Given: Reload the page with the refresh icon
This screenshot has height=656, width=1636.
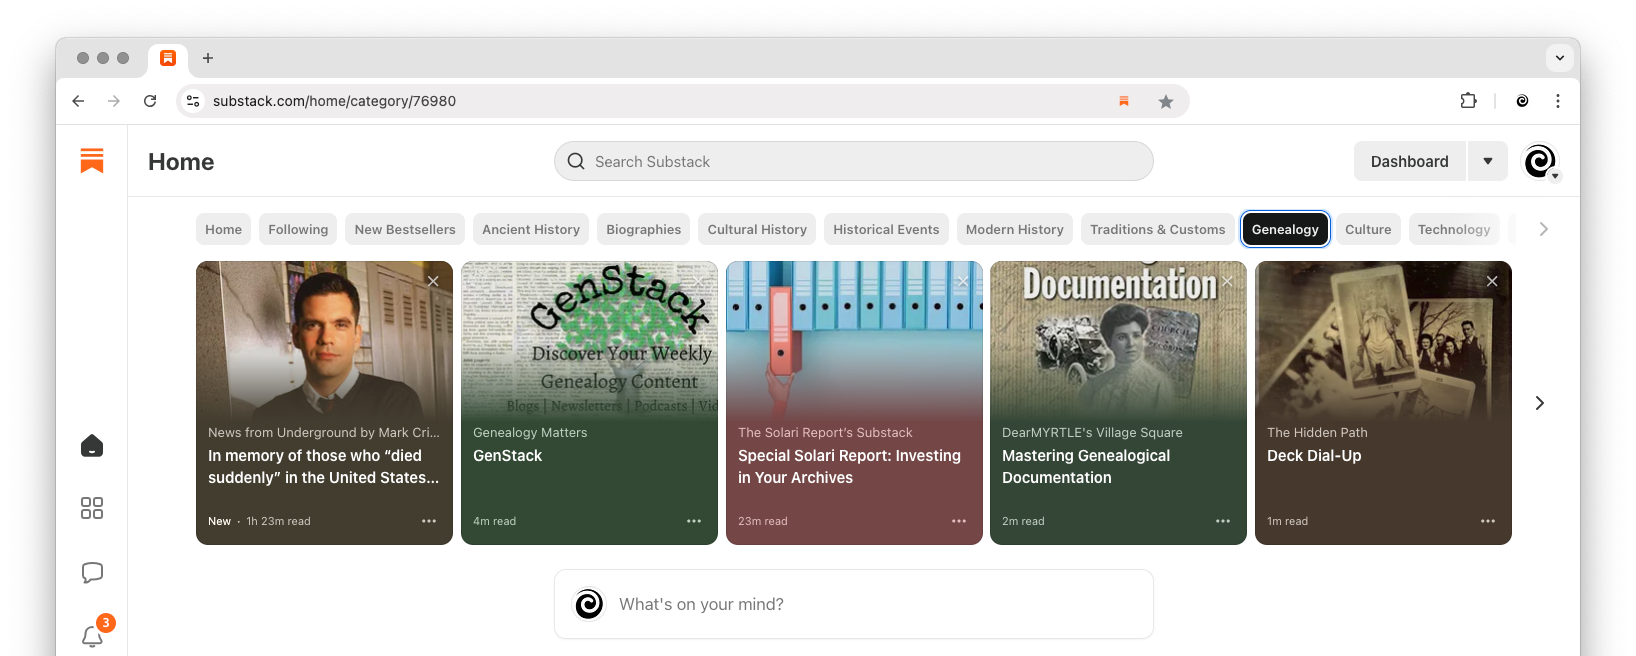Looking at the screenshot, I should tap(150, 101).
